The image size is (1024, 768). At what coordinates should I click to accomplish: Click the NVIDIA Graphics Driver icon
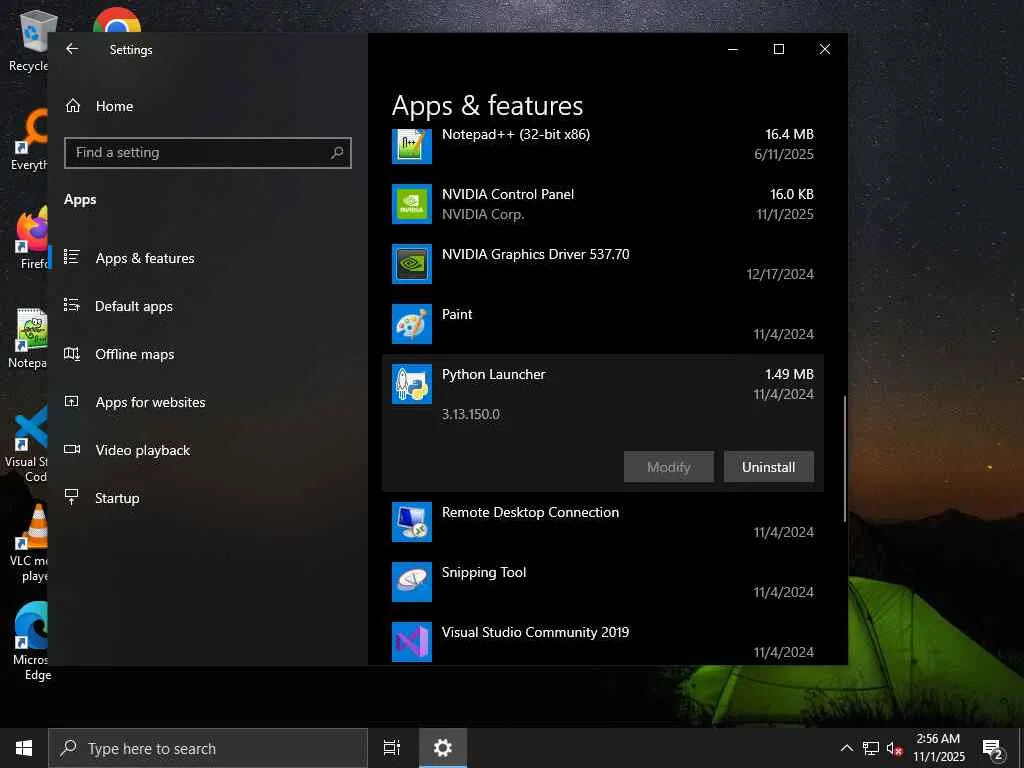411,264
